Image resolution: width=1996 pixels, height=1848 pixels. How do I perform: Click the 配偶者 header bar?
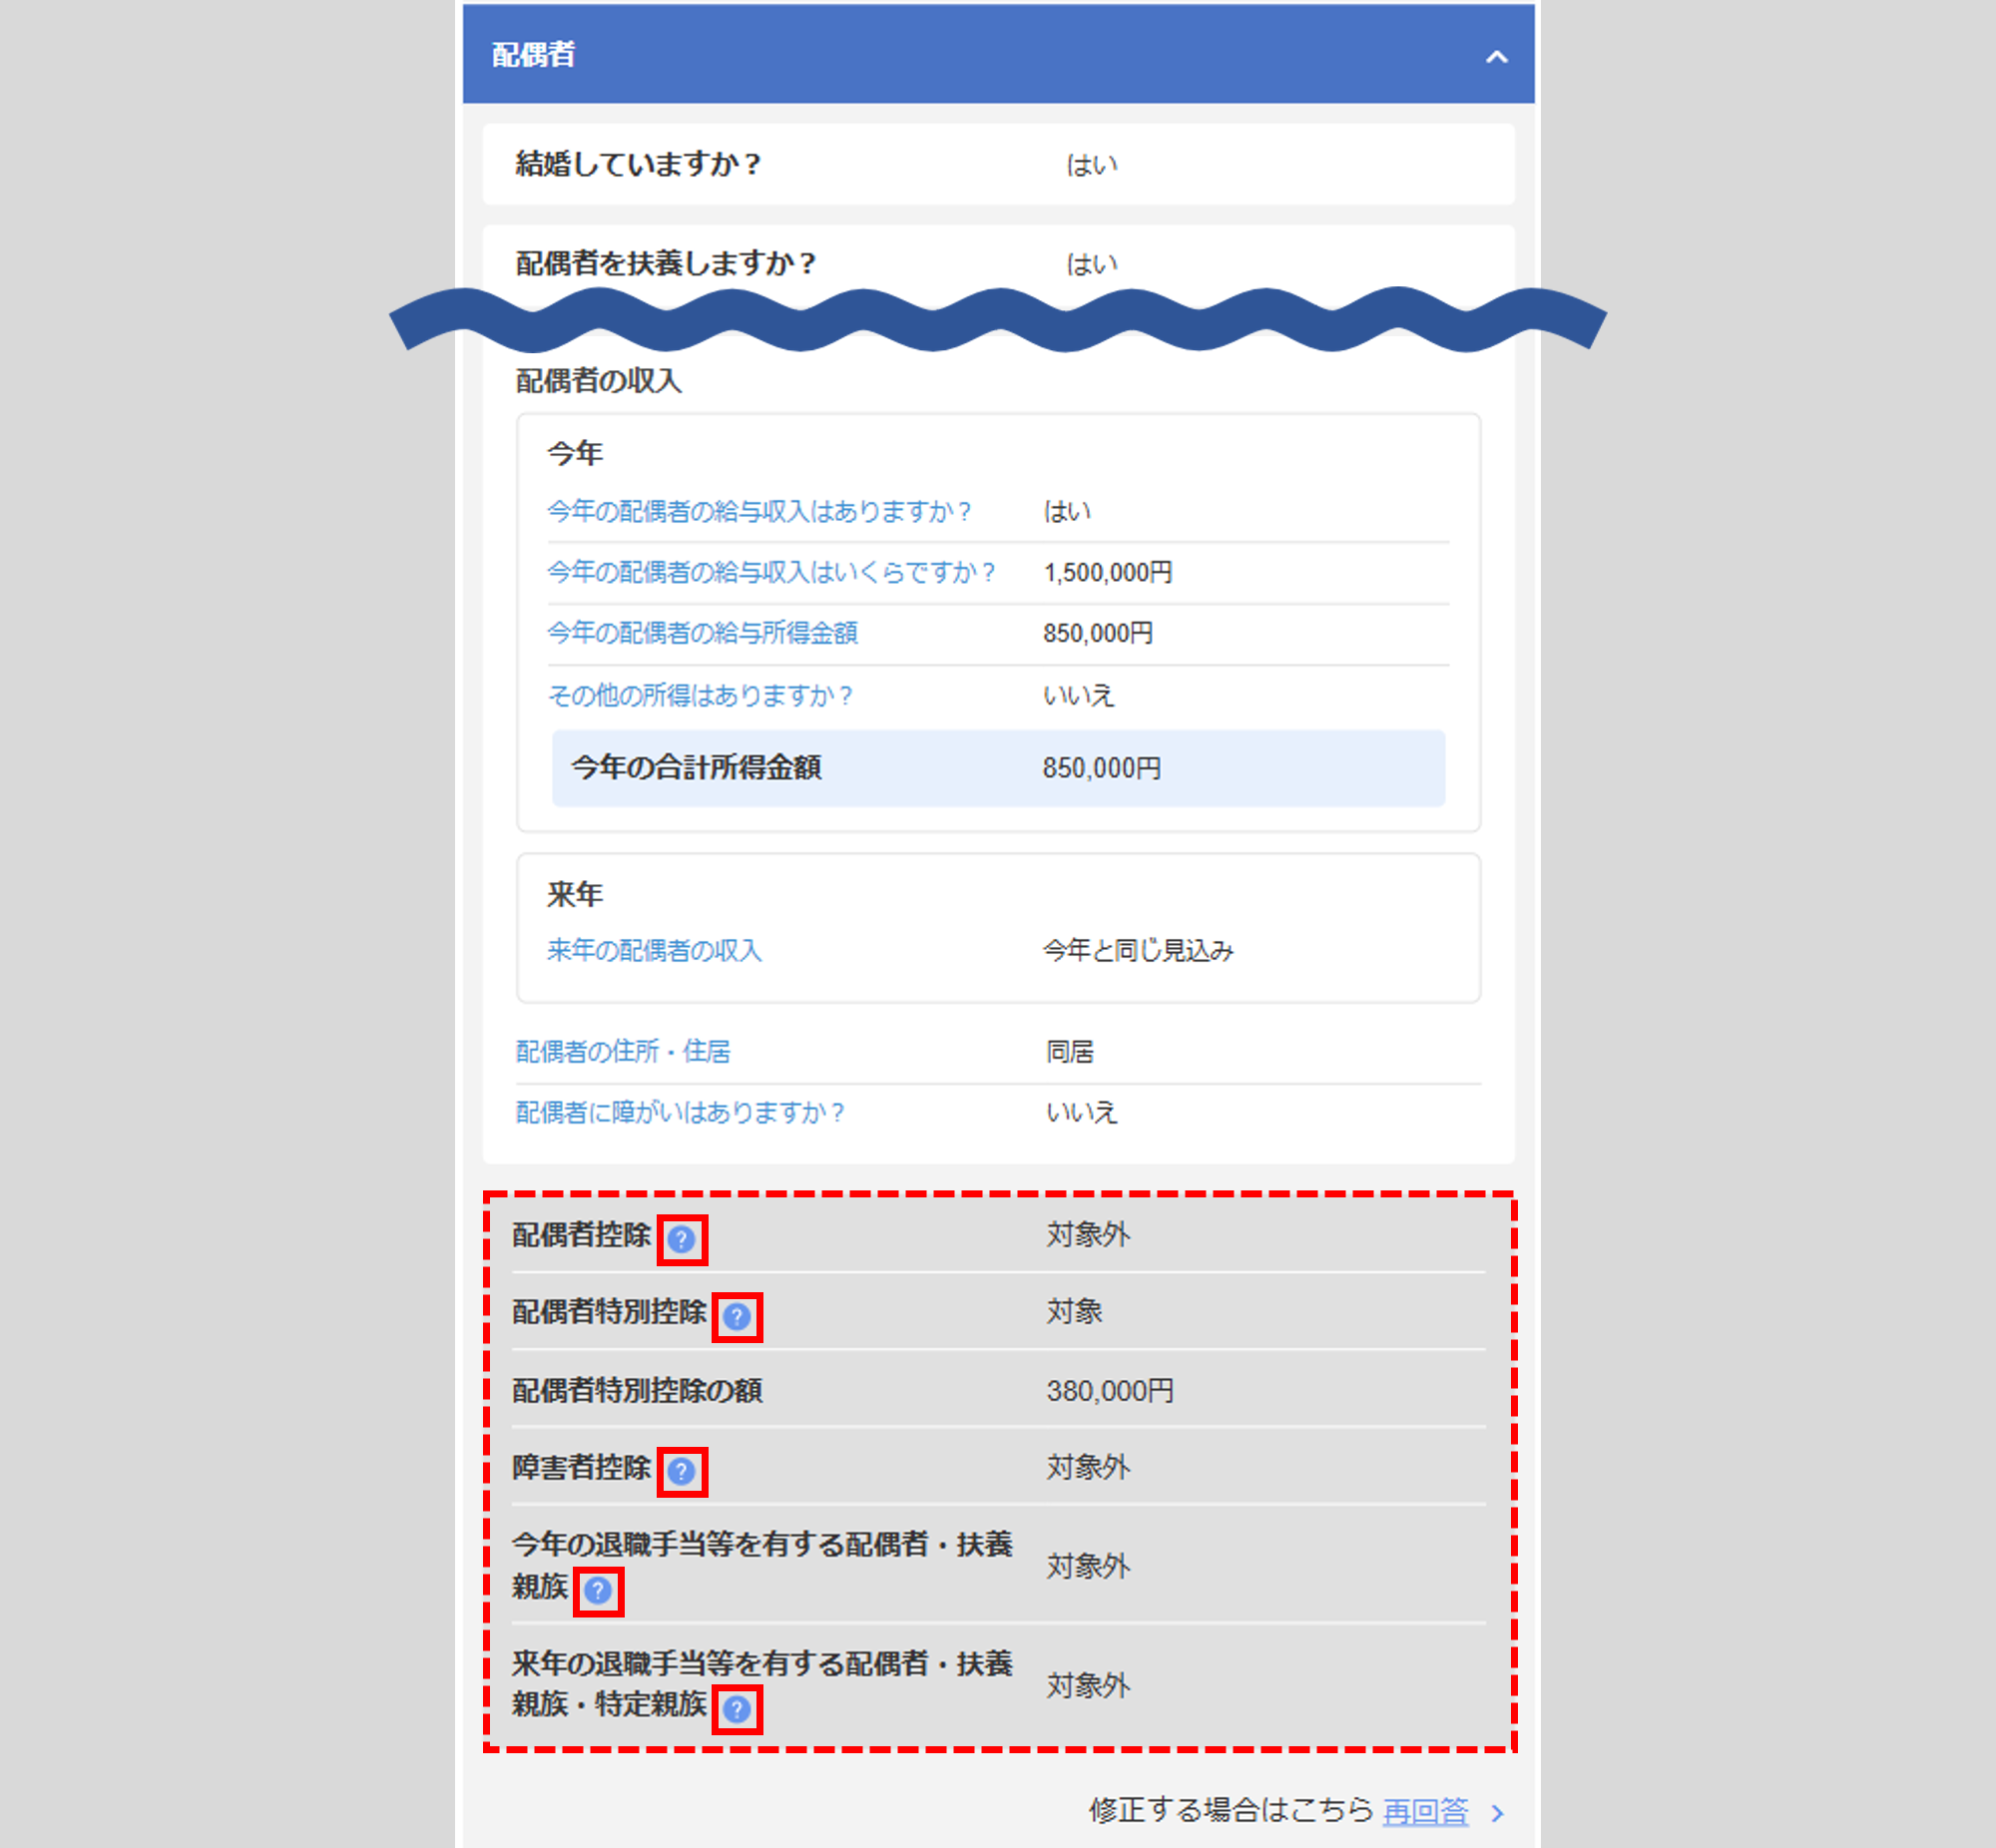click(997, 55)
